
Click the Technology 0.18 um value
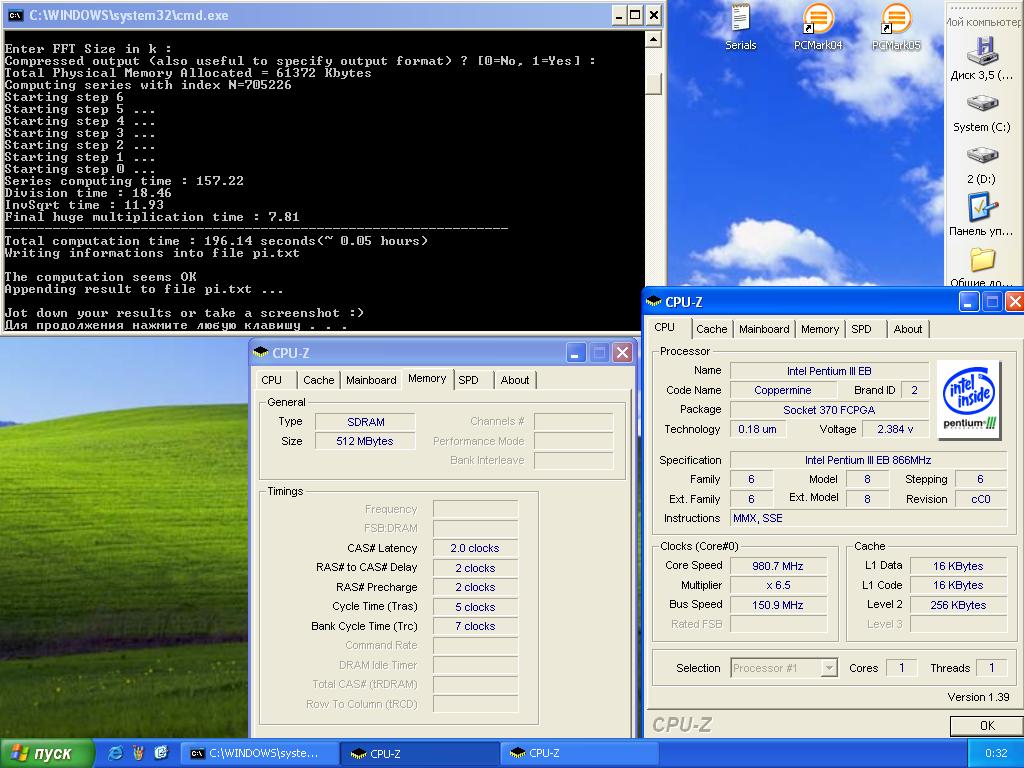click(x=758, y=429)
